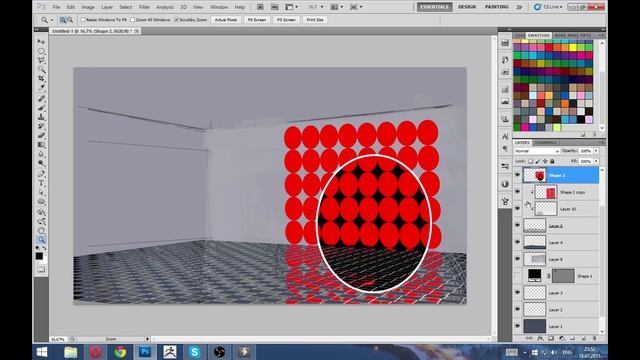Select the Polygonal Lasso tool
The image size is (640, 360).
pos(41,60)
